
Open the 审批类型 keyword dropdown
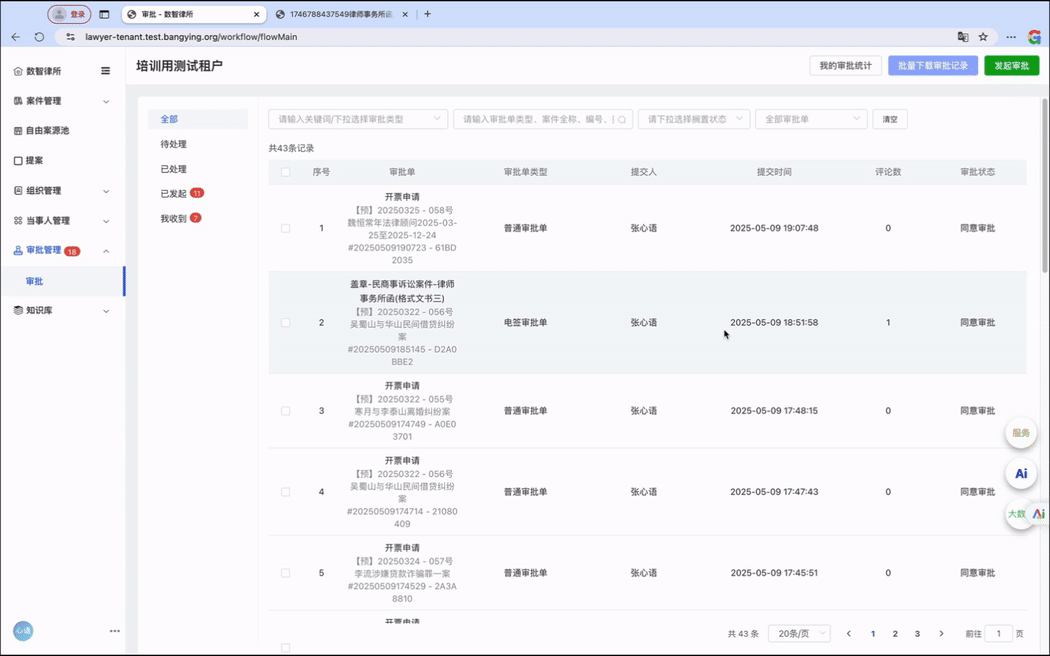coord(358,119)
